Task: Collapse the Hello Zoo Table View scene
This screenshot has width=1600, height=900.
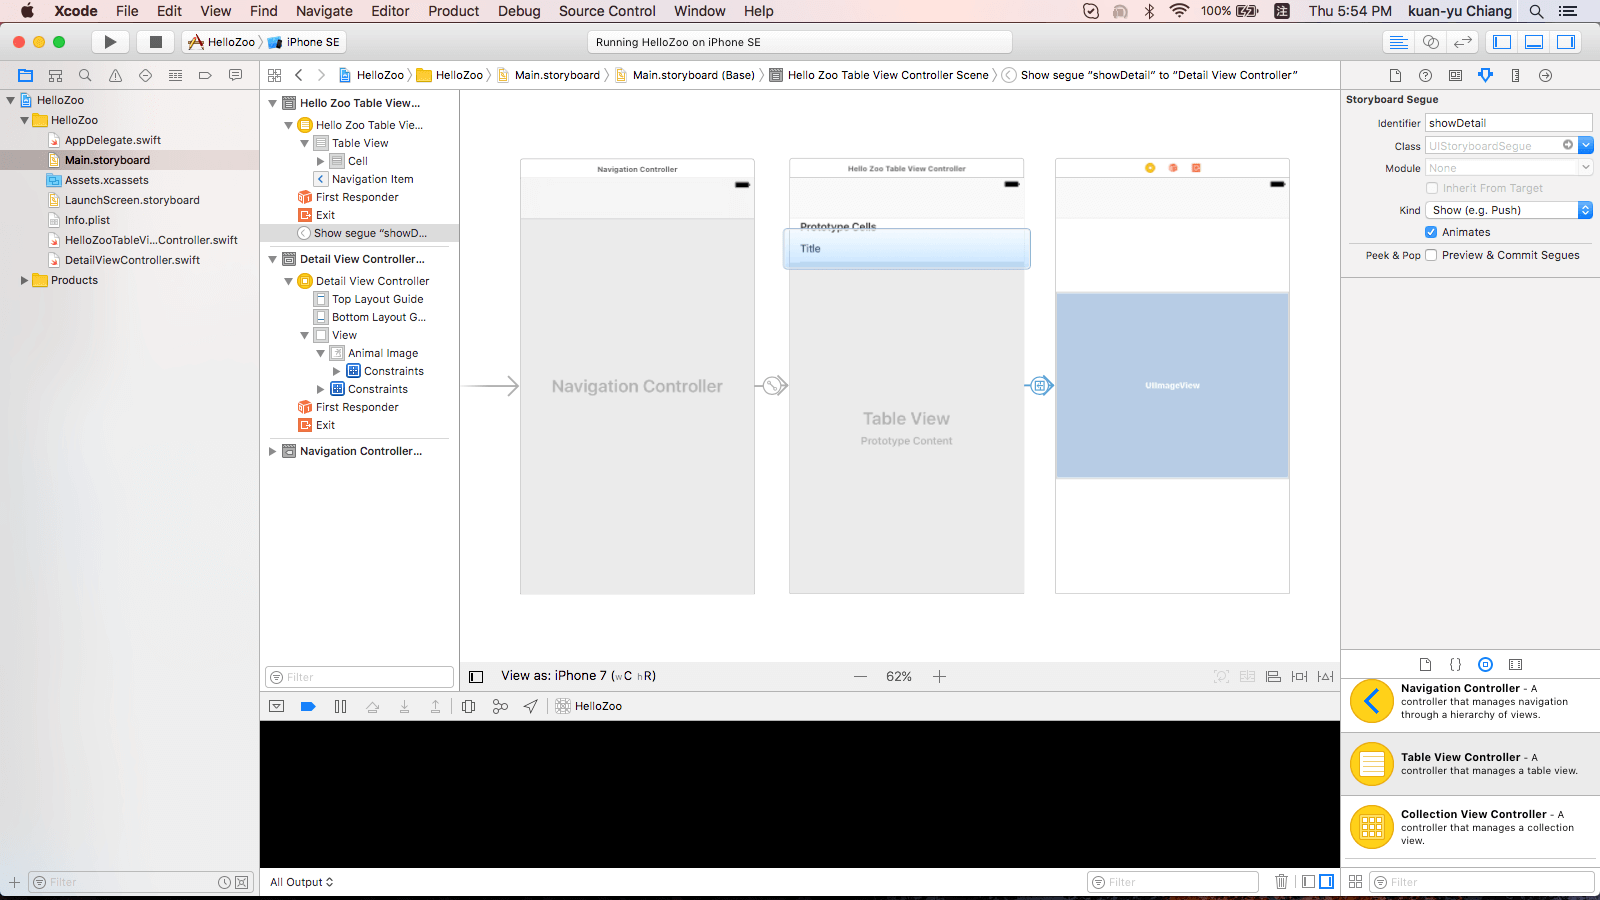Action: coord(272,103)
